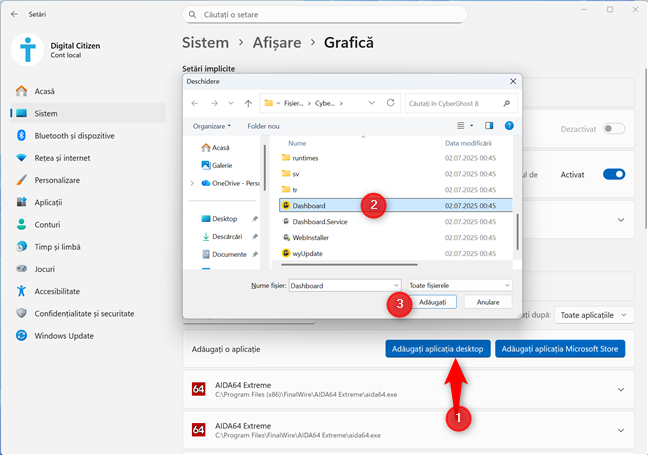The height and width of the screenshot is (455, 648).
Task: Click the search CyberGhost 8 field
Action: pyautogui.click(x=461, y=103)
